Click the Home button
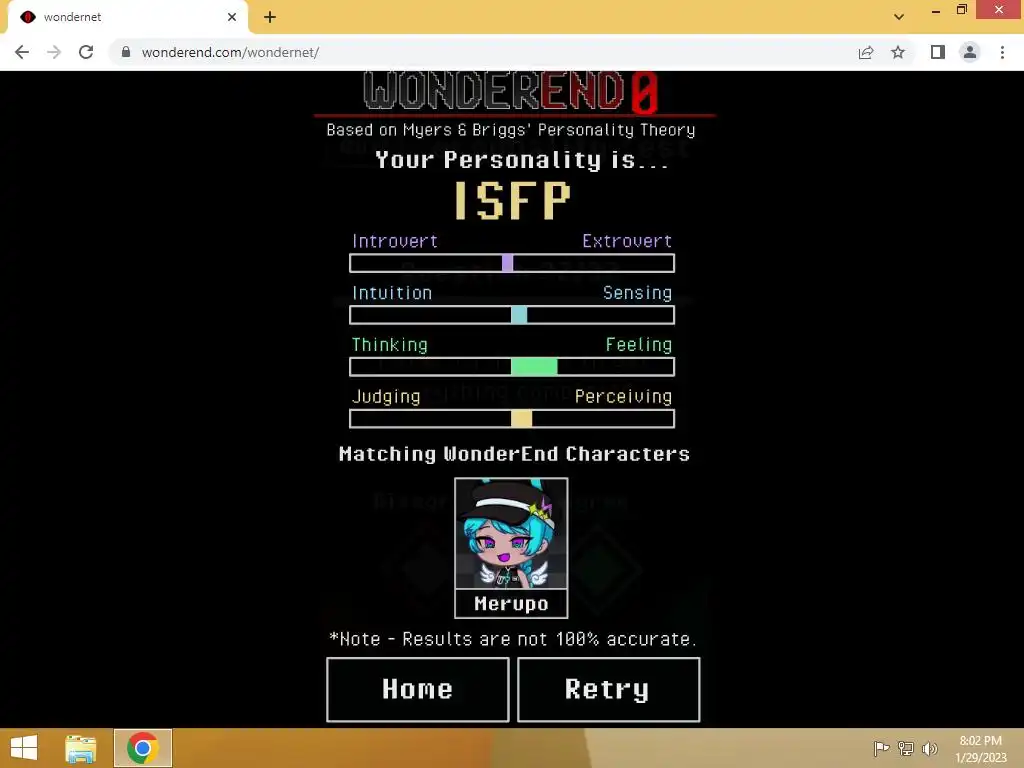The height and width of the screenshot is (768, 1024). pyautogui.click(x=418, y=690)
